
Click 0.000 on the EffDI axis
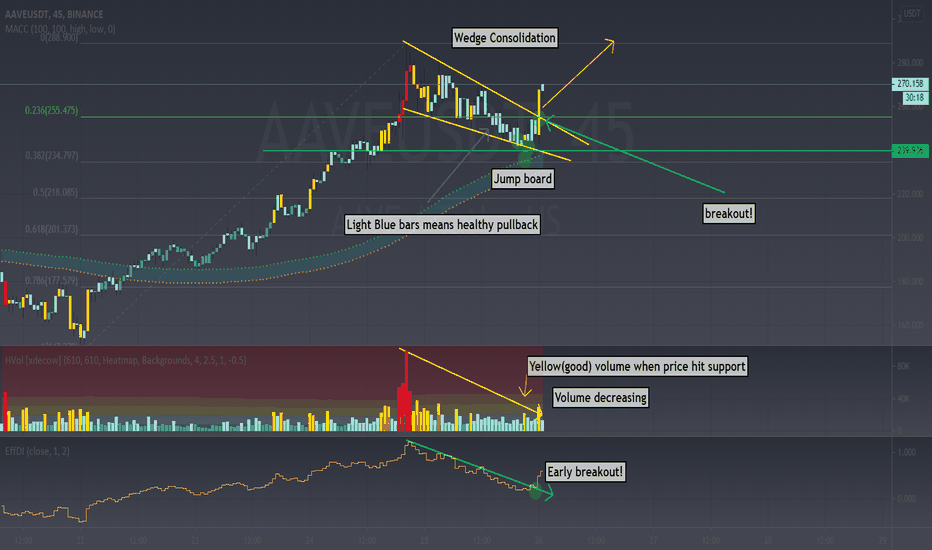coord(906,499)
